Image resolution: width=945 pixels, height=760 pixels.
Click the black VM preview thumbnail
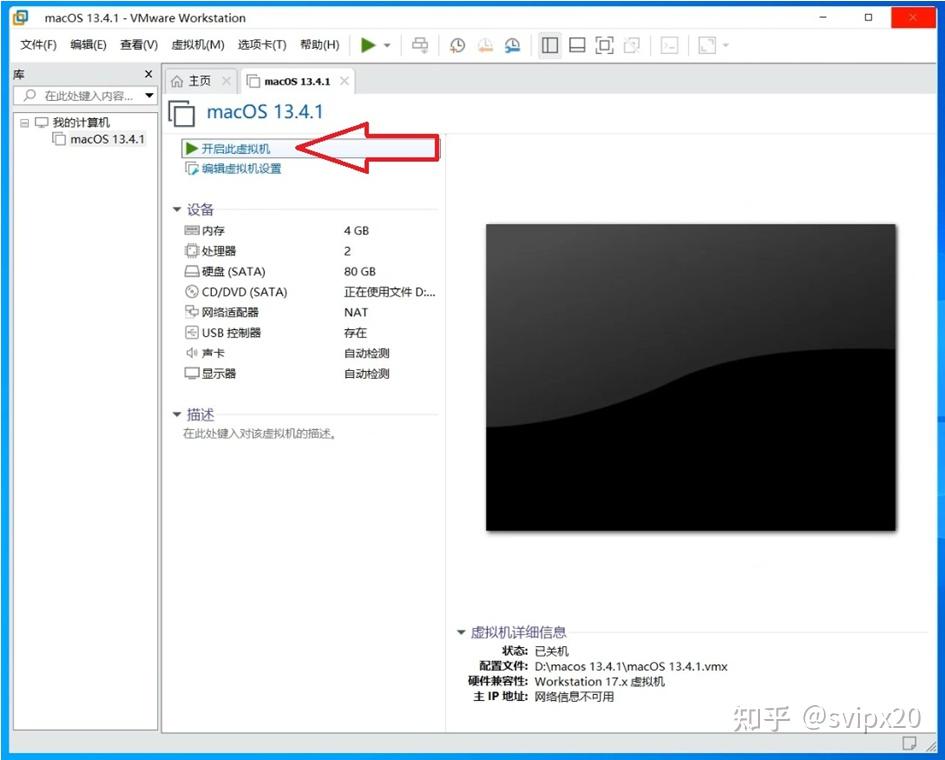click(x=691, y=378)
